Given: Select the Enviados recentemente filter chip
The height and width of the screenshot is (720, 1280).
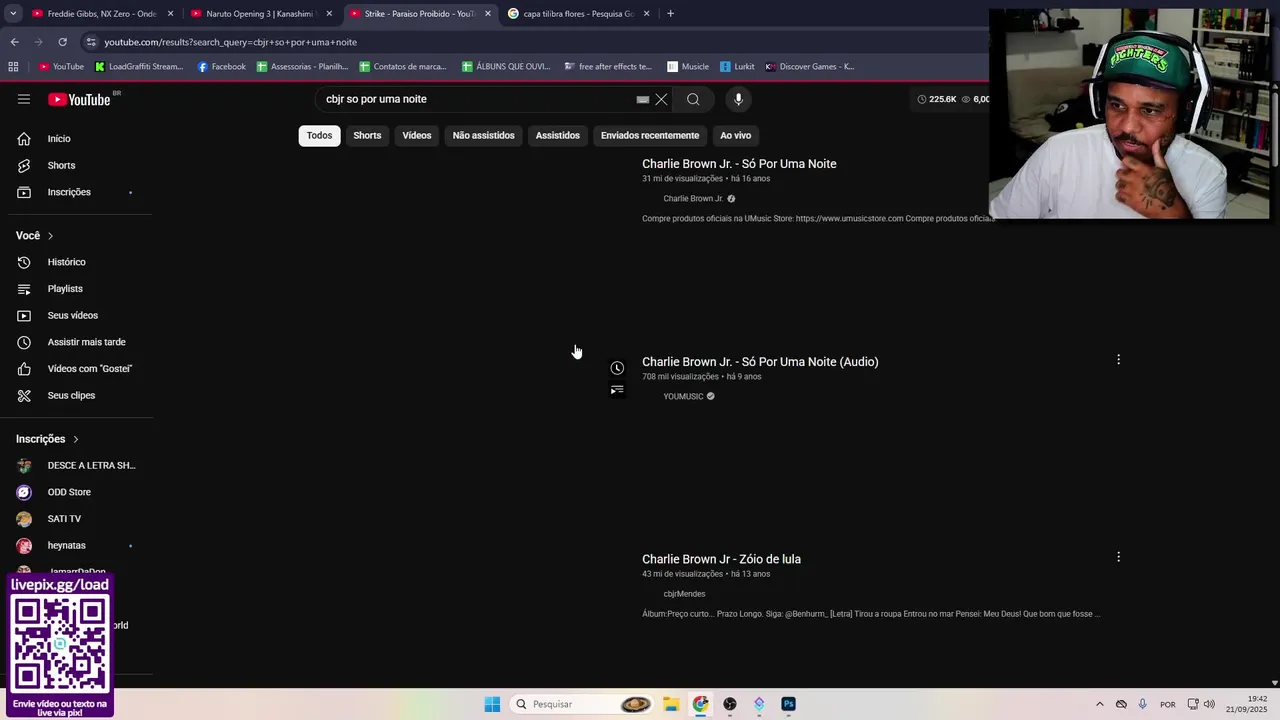Looking at the screenshot, I should (x=650, y=136).
